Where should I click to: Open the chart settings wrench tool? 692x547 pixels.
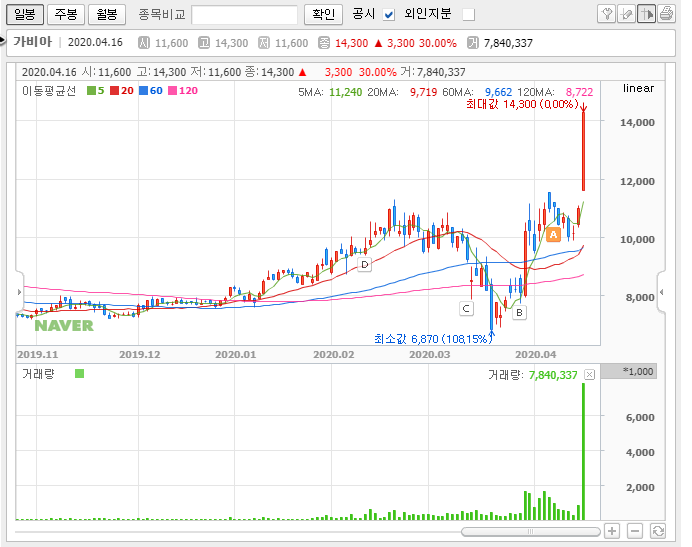click(606, 14)
